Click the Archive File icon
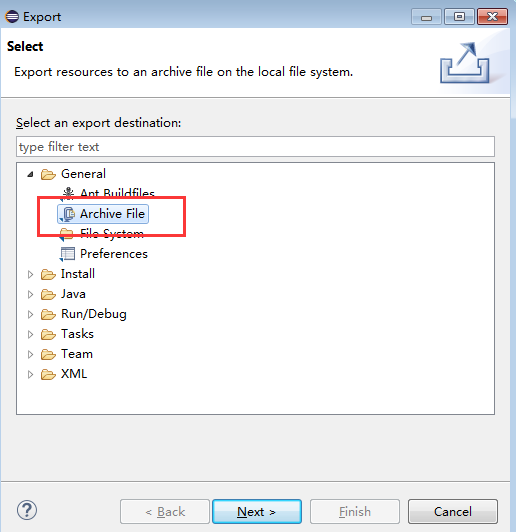This screenshot has width=516, height=532. click(x=68, y=214)
